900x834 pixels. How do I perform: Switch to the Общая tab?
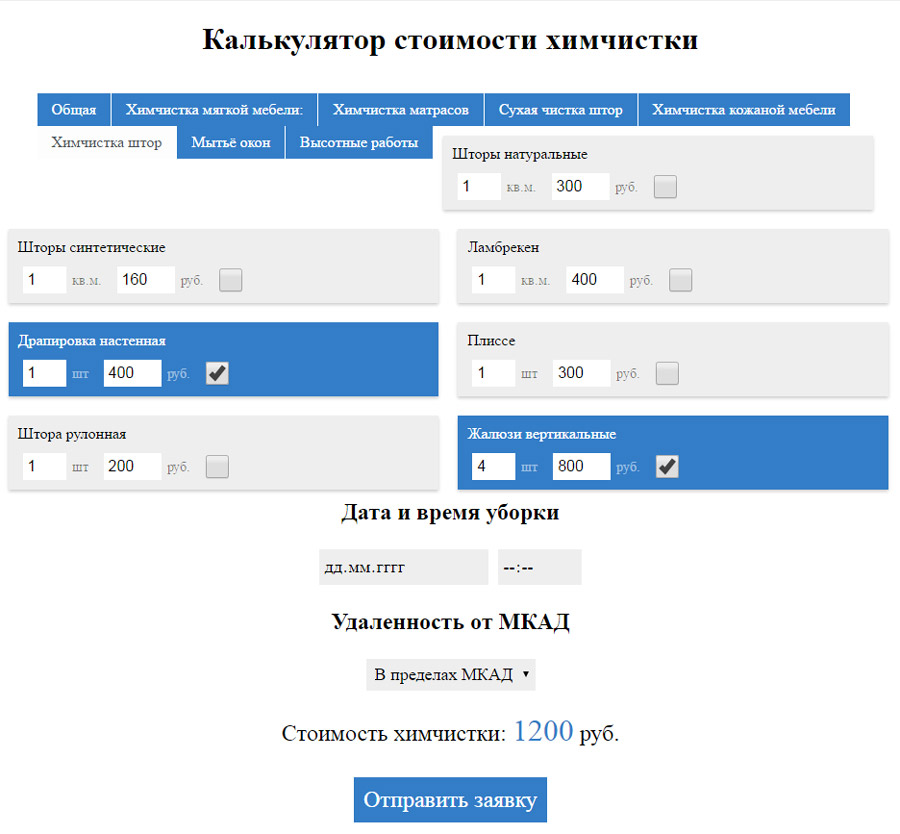[73, 109]
